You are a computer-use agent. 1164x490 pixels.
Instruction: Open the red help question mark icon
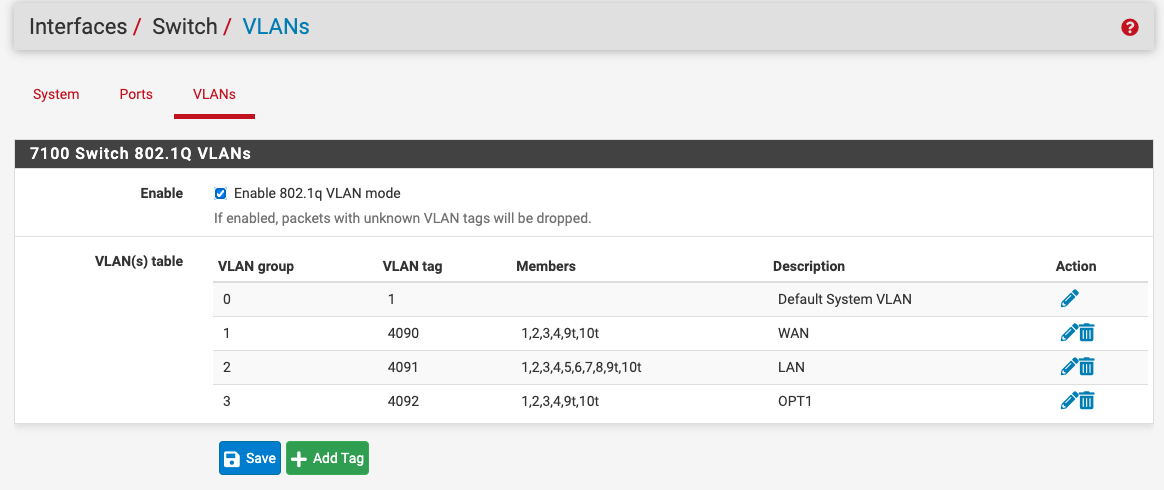1129,27
